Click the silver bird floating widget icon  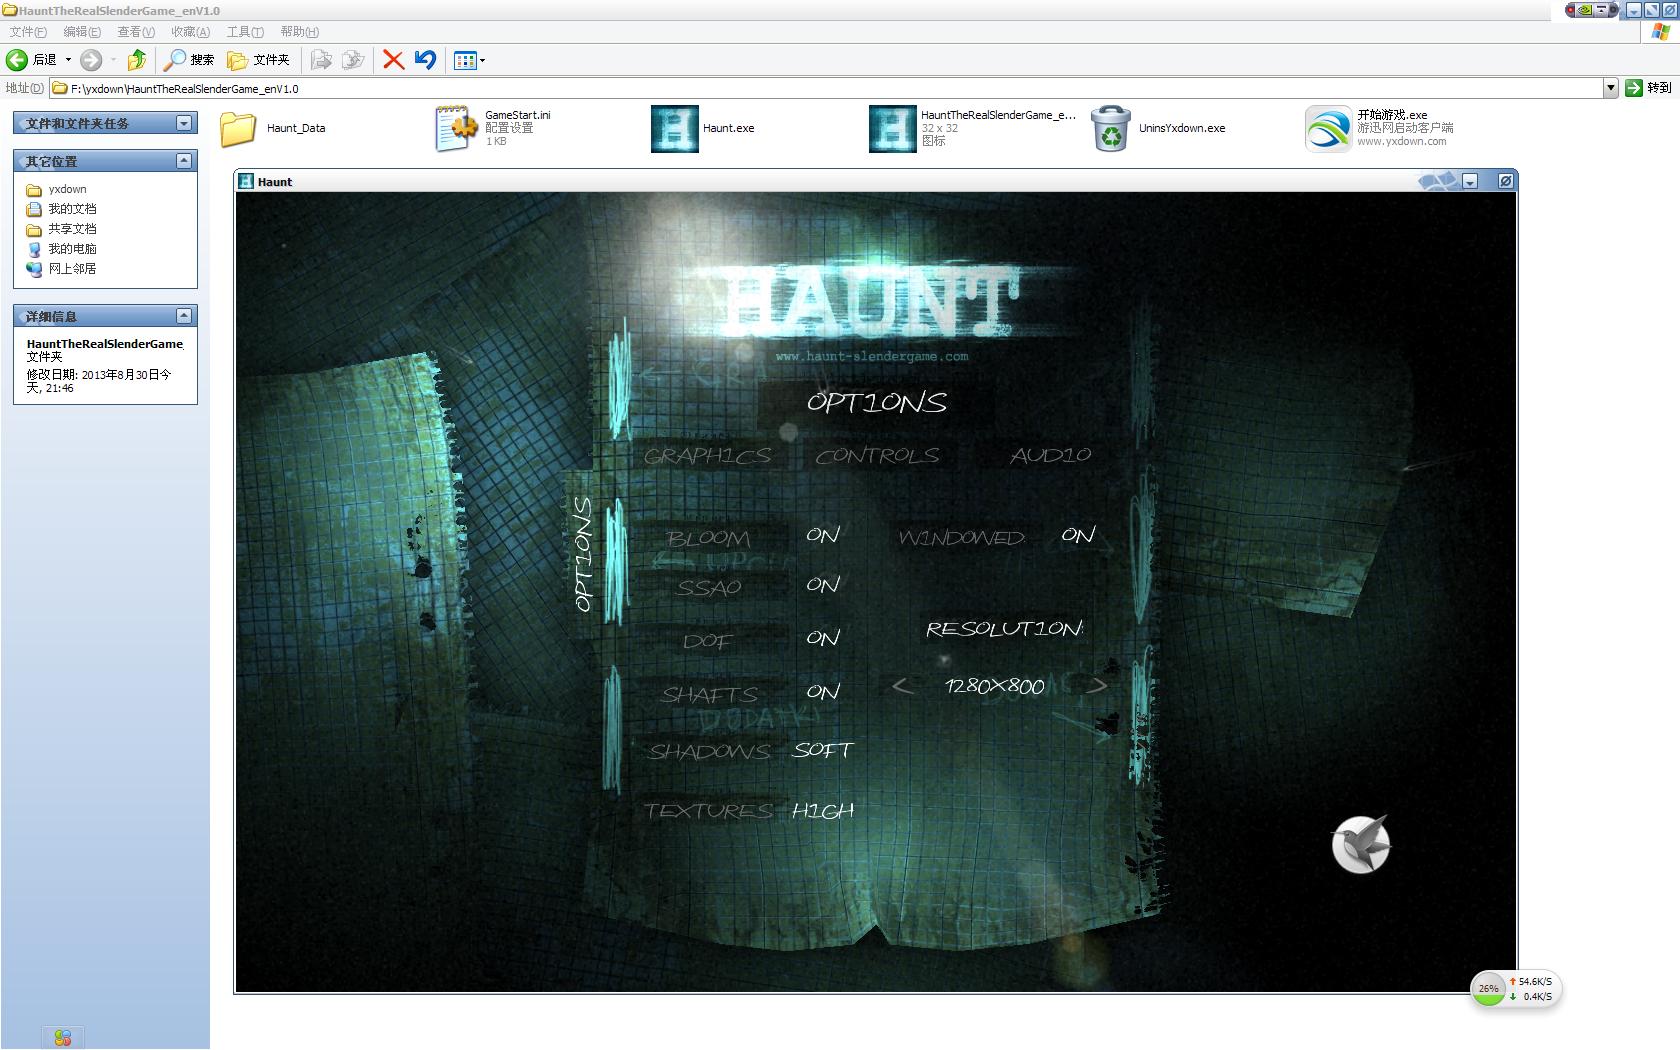pos(1361,844)
